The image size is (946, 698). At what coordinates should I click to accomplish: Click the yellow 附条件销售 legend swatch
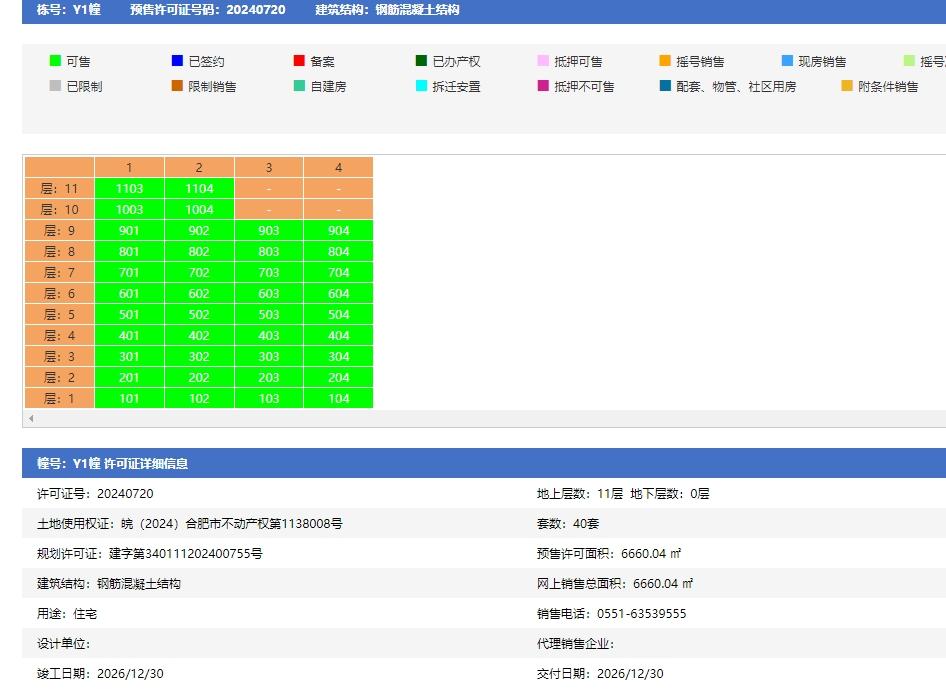point(847,86)
